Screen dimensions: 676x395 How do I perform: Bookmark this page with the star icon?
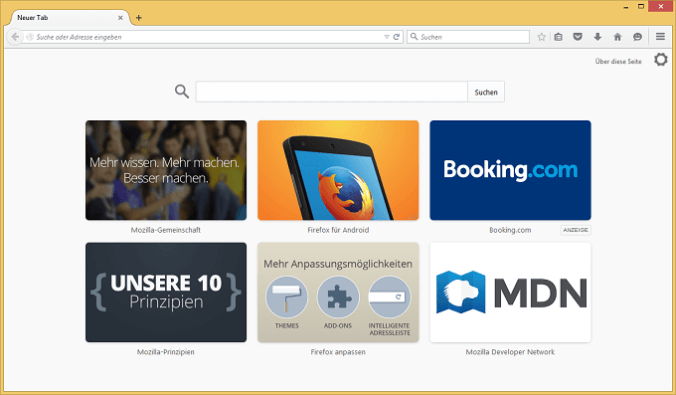coord(541,37)
